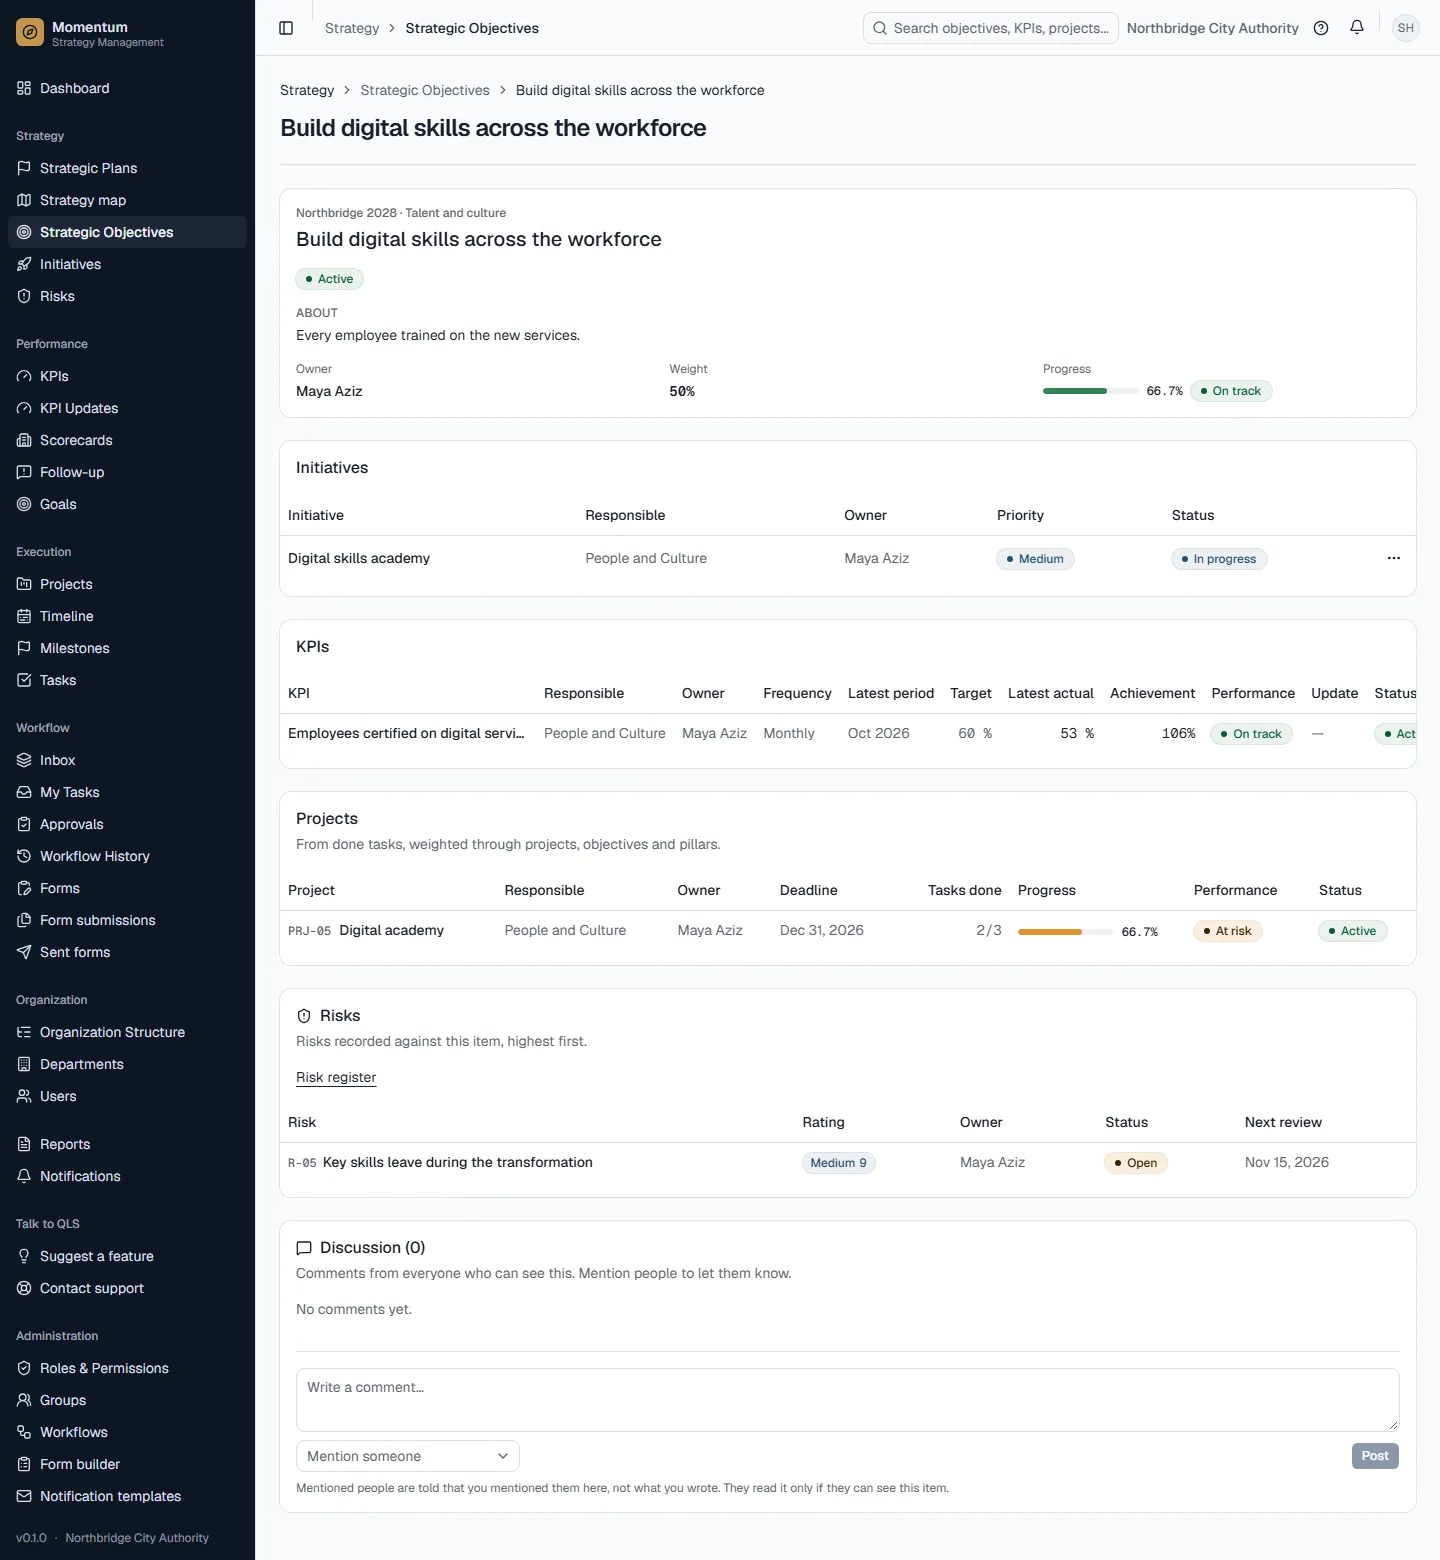
Task: Click the help question mark icon
Action: (x=1321, y=28)
